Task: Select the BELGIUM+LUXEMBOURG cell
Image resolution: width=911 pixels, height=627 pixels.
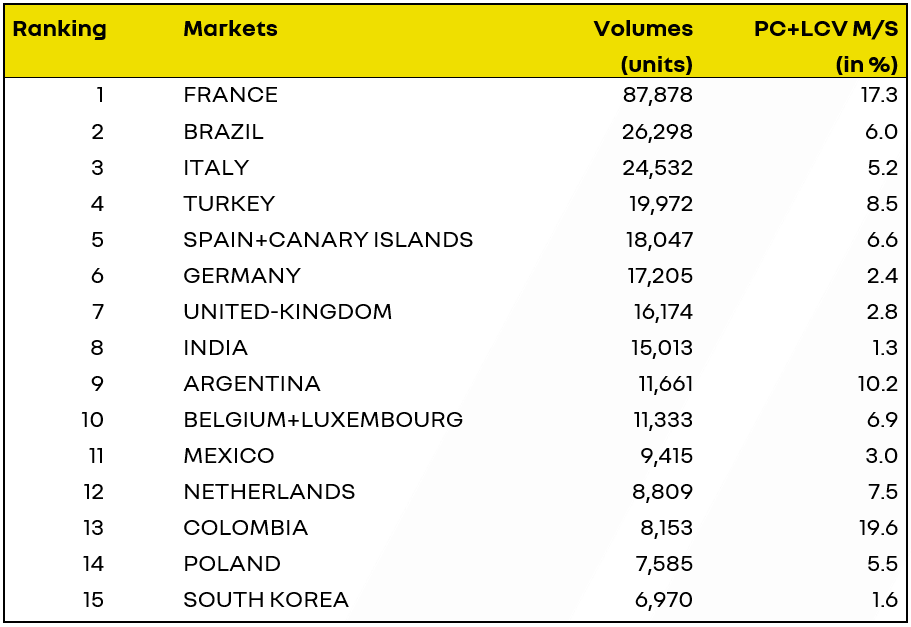Action: point(323,420)
